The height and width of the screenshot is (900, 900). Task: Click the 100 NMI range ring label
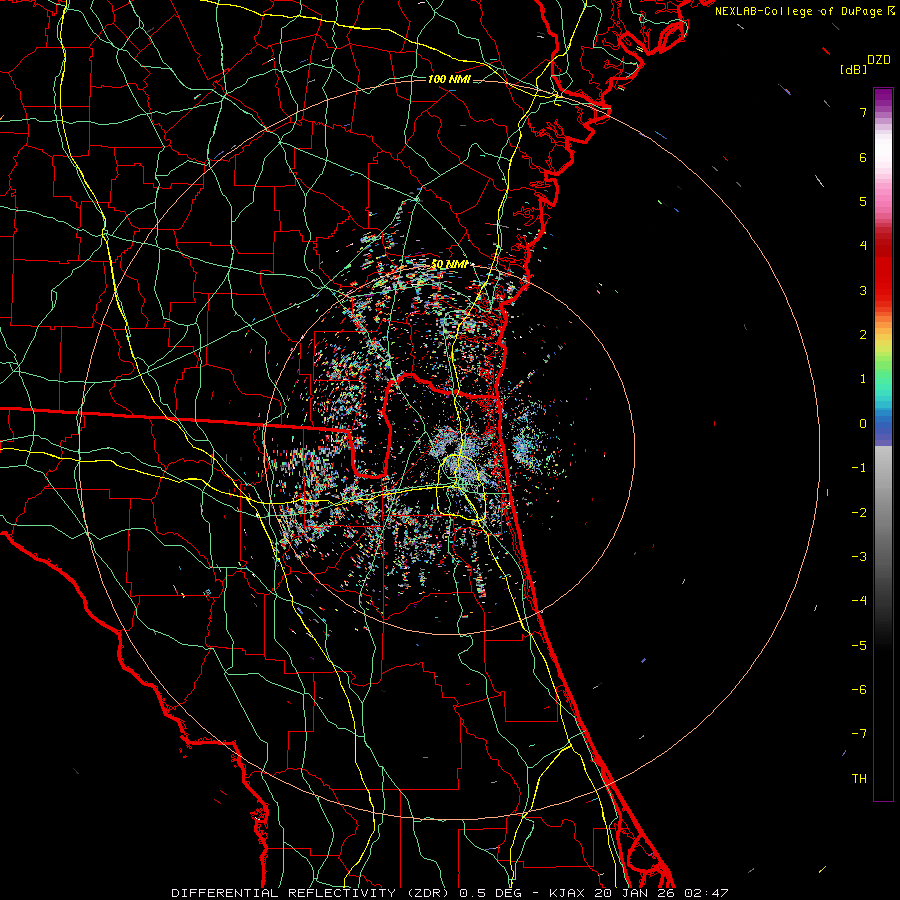pos(449,79)
